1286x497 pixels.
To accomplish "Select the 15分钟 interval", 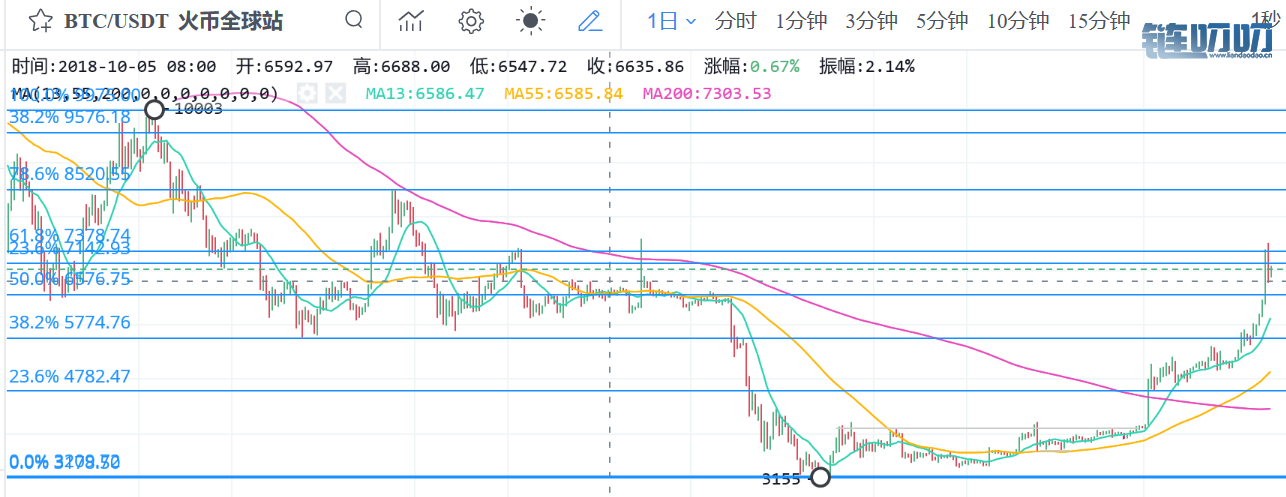I will point(1098,21).
